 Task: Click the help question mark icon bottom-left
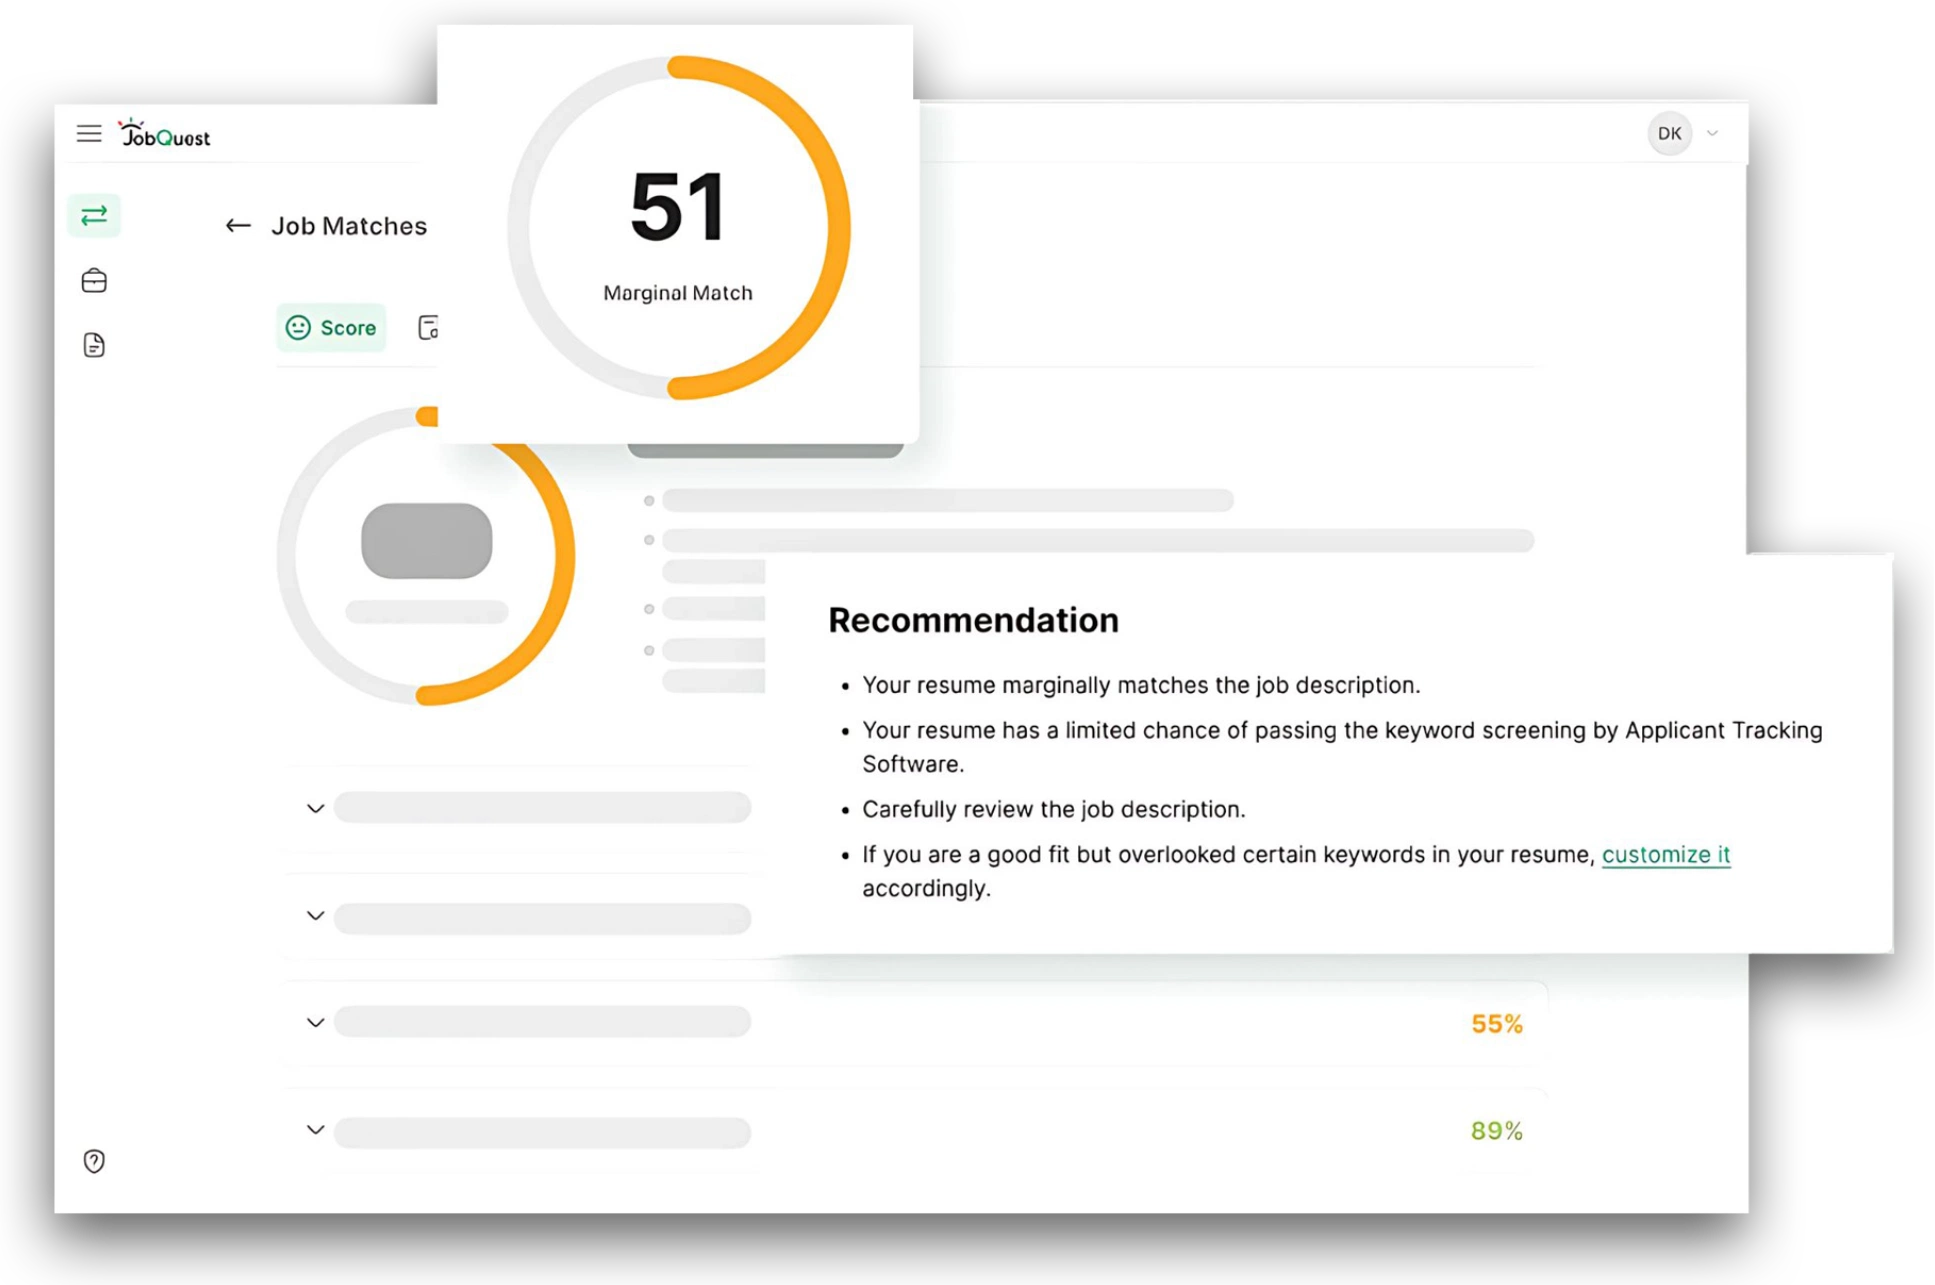[x=93, y=1162]
